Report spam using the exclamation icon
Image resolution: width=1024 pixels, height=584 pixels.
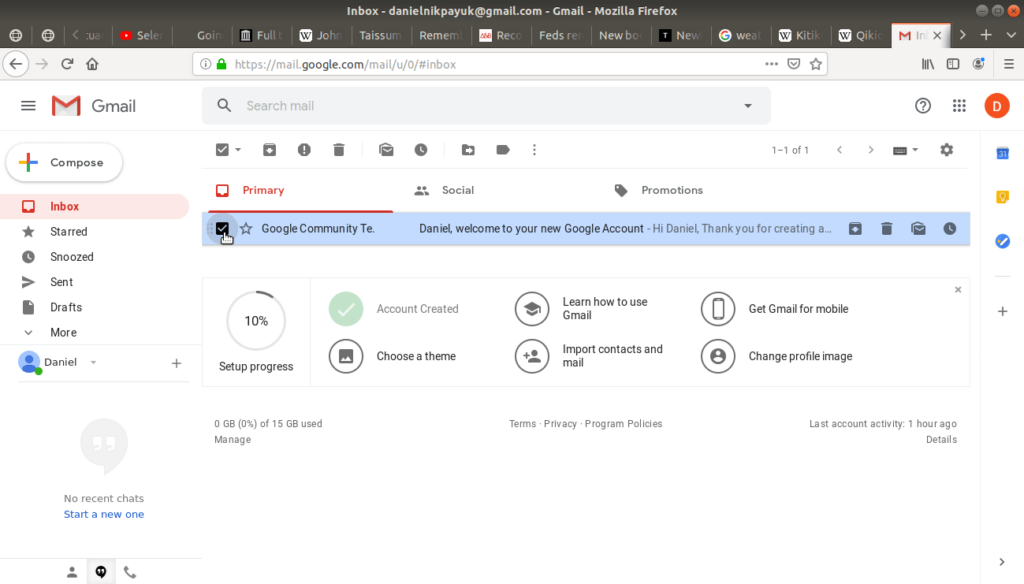(x=304, y=150)
